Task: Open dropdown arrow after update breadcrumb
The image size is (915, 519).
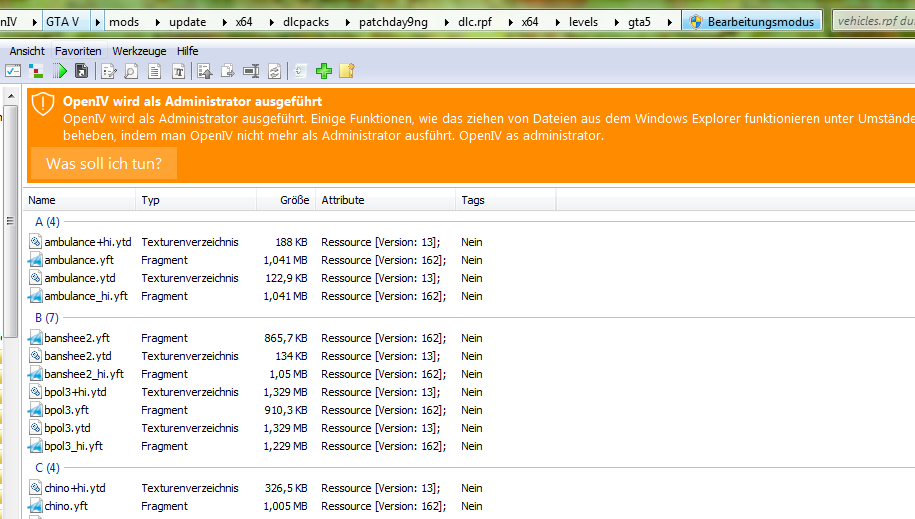Action: 224,22
